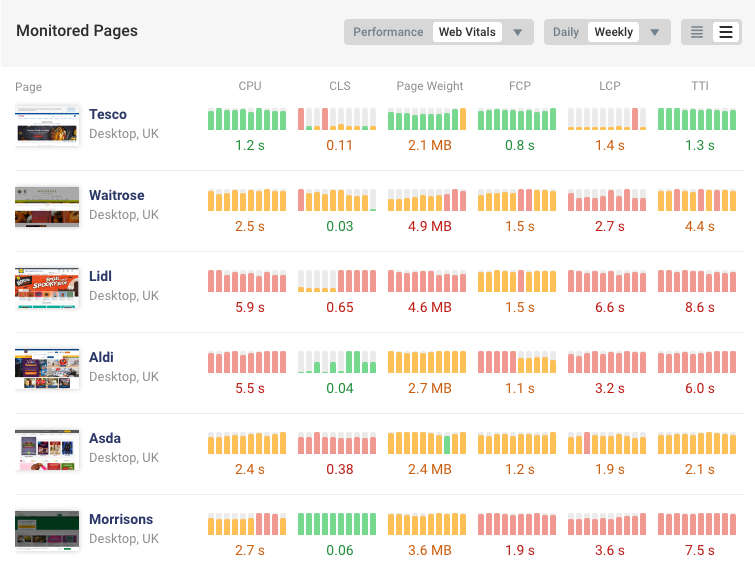Open the Aldi page link

click(101, 357)
